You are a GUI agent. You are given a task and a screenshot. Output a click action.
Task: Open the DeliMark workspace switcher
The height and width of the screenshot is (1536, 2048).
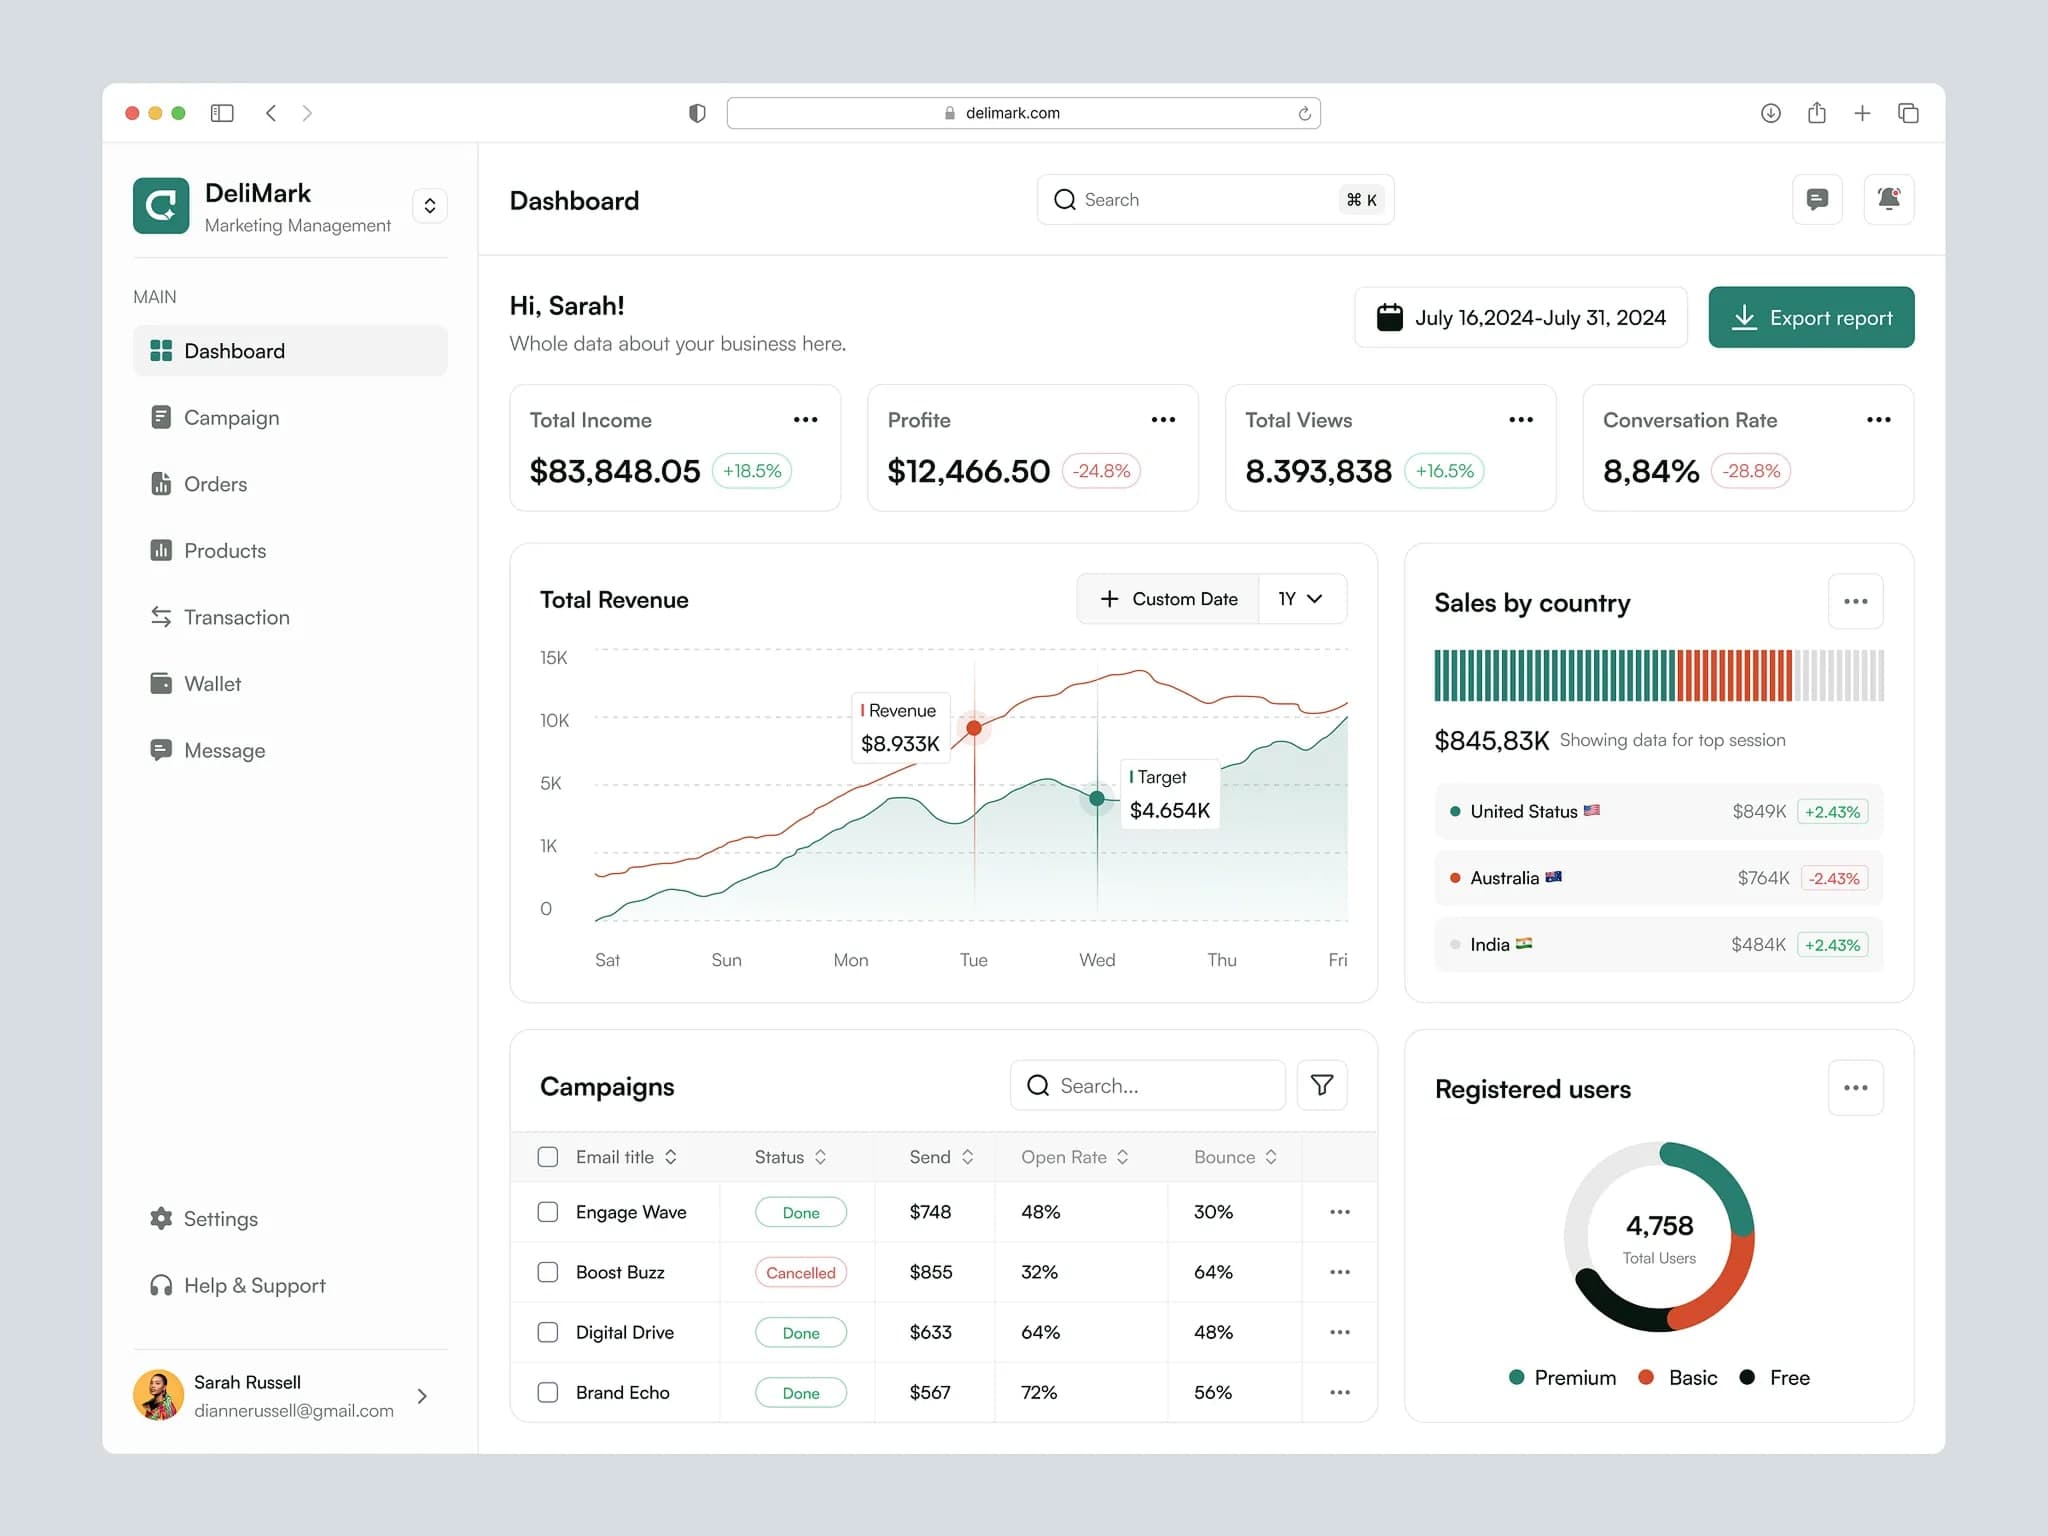click(x=430, y=206)
